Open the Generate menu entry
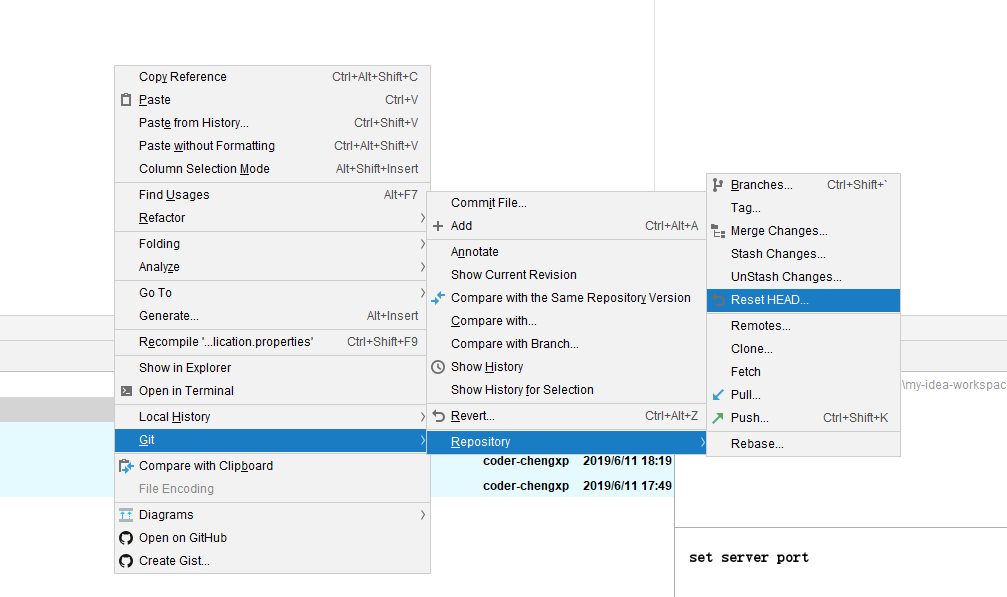 272,316
